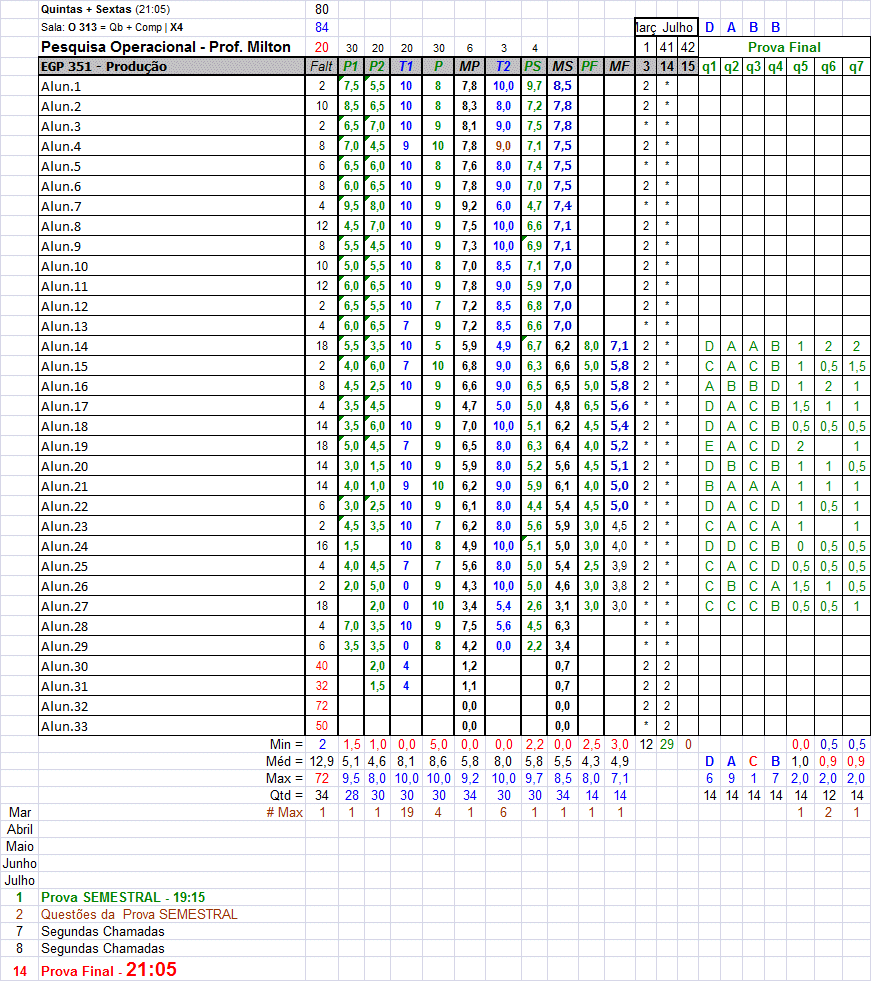Select the 'Alun.14' student name cell
Viewport: 871px width, 981px height.
[x=65, y=347]
